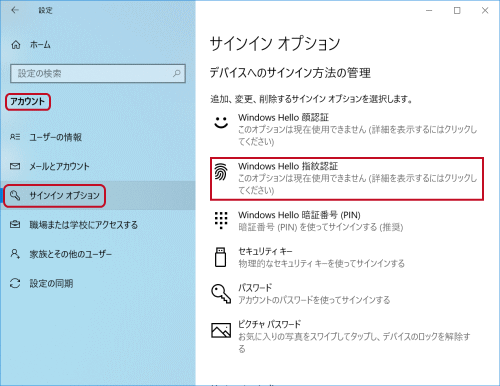Open 職場または学校にアクセスする page
Viewport: 500px width, 386px height.
click(98, 225)
